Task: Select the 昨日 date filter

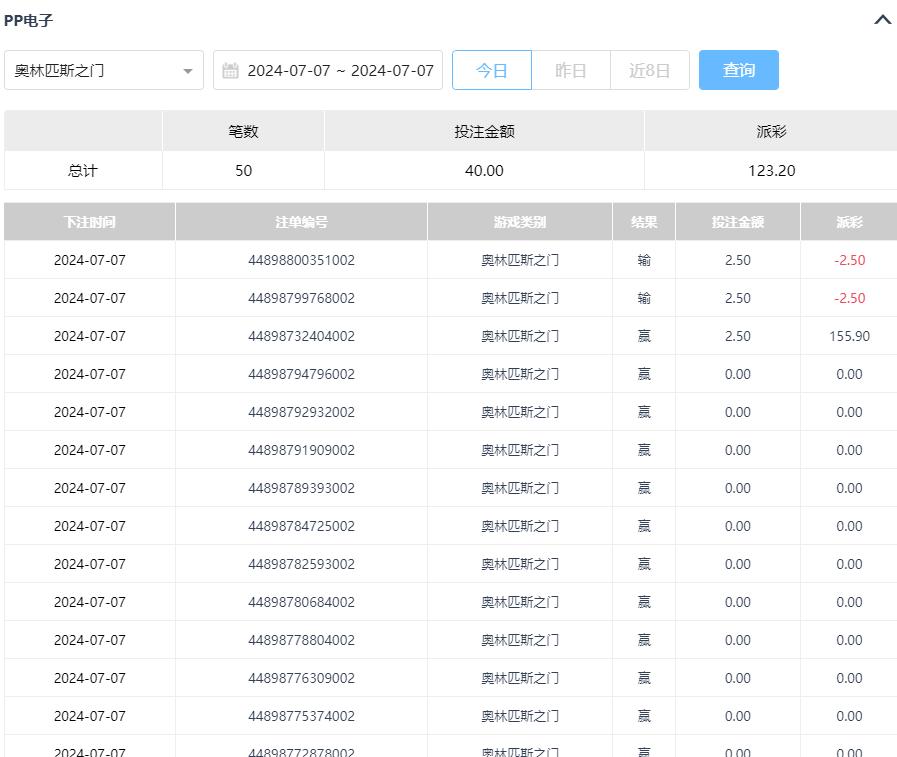Action: [x=570, y=71]
